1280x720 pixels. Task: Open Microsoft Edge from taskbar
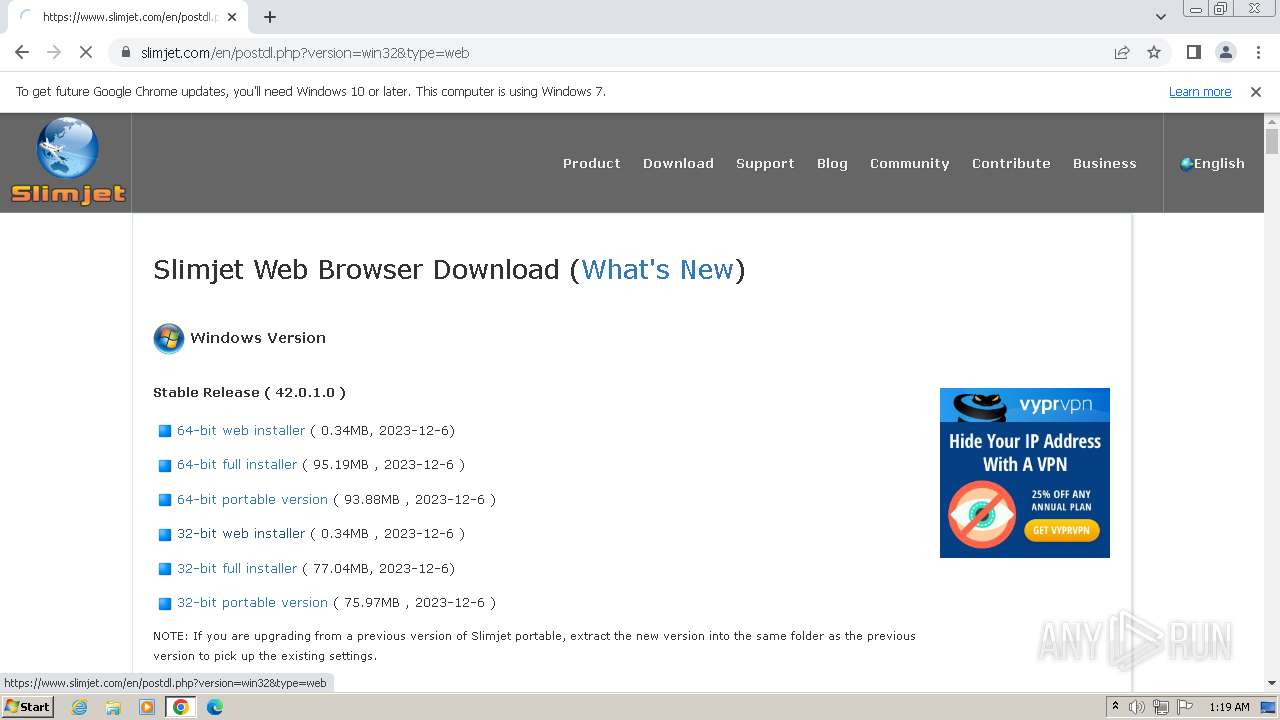[215, 707]
